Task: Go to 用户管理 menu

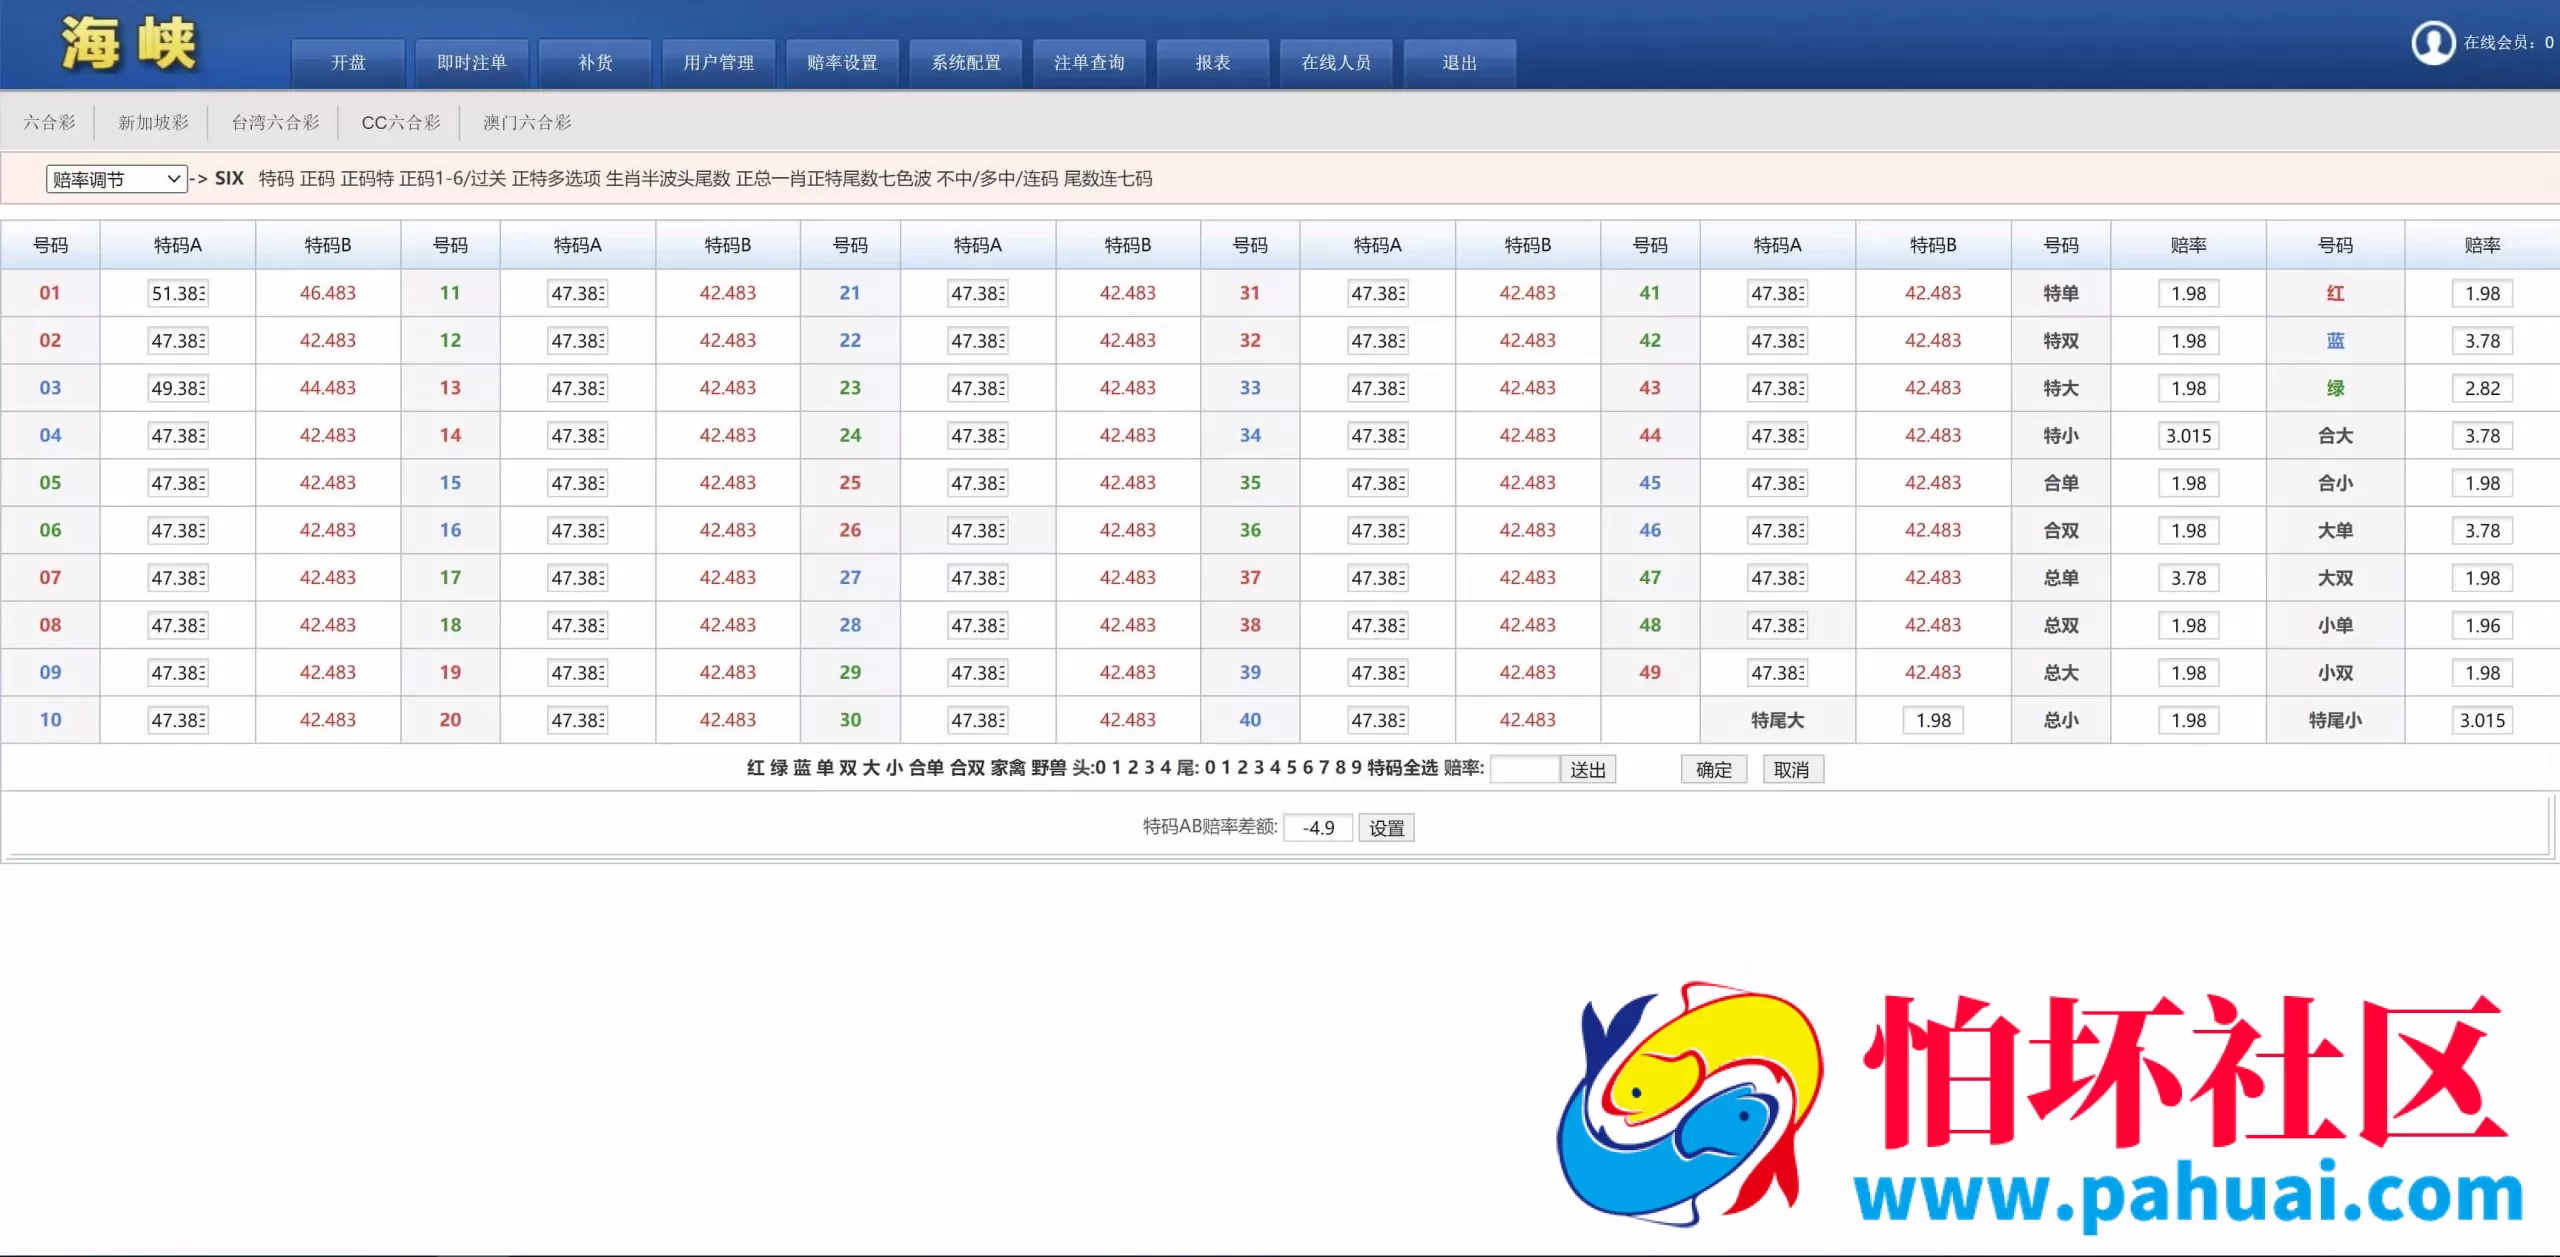Action: (718, 63)
